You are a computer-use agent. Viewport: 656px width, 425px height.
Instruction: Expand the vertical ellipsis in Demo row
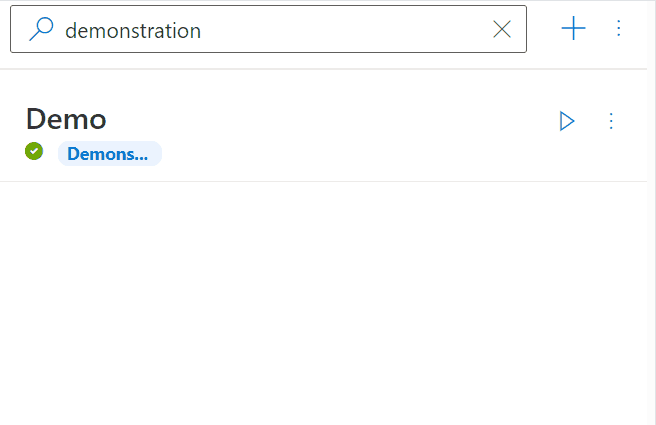click(x=612, y=121)
